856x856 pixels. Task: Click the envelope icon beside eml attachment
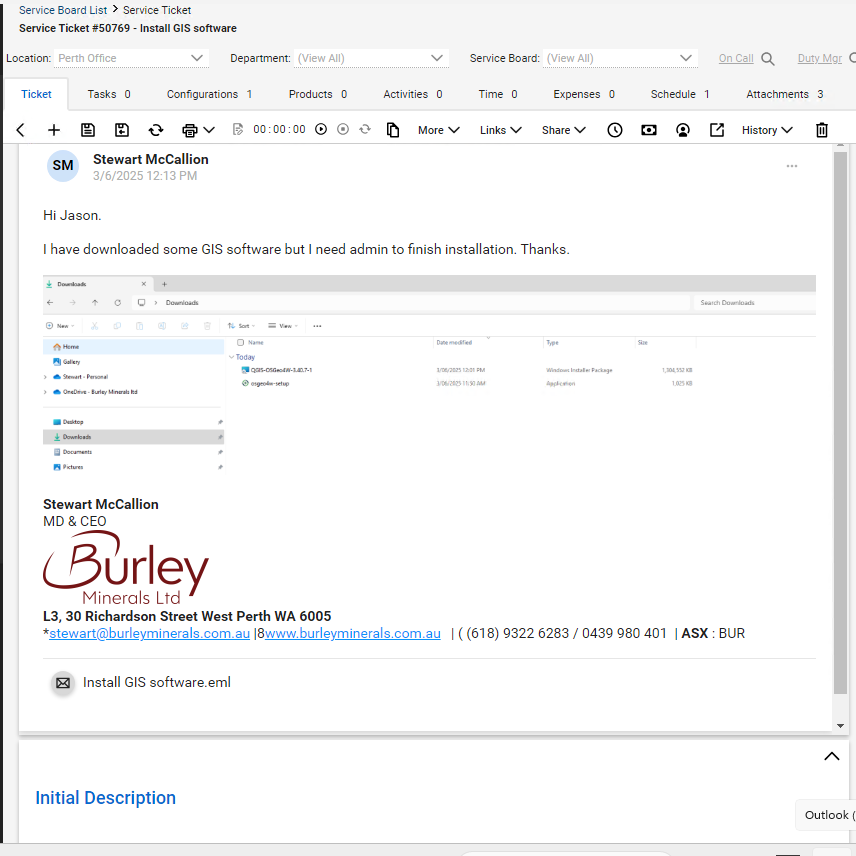coord(63,683)
